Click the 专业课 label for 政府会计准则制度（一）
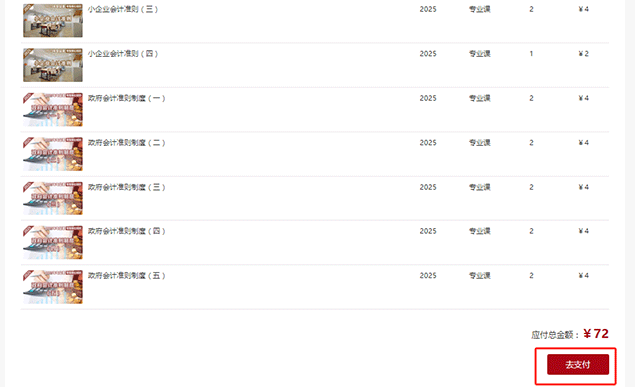 [480, 98]
